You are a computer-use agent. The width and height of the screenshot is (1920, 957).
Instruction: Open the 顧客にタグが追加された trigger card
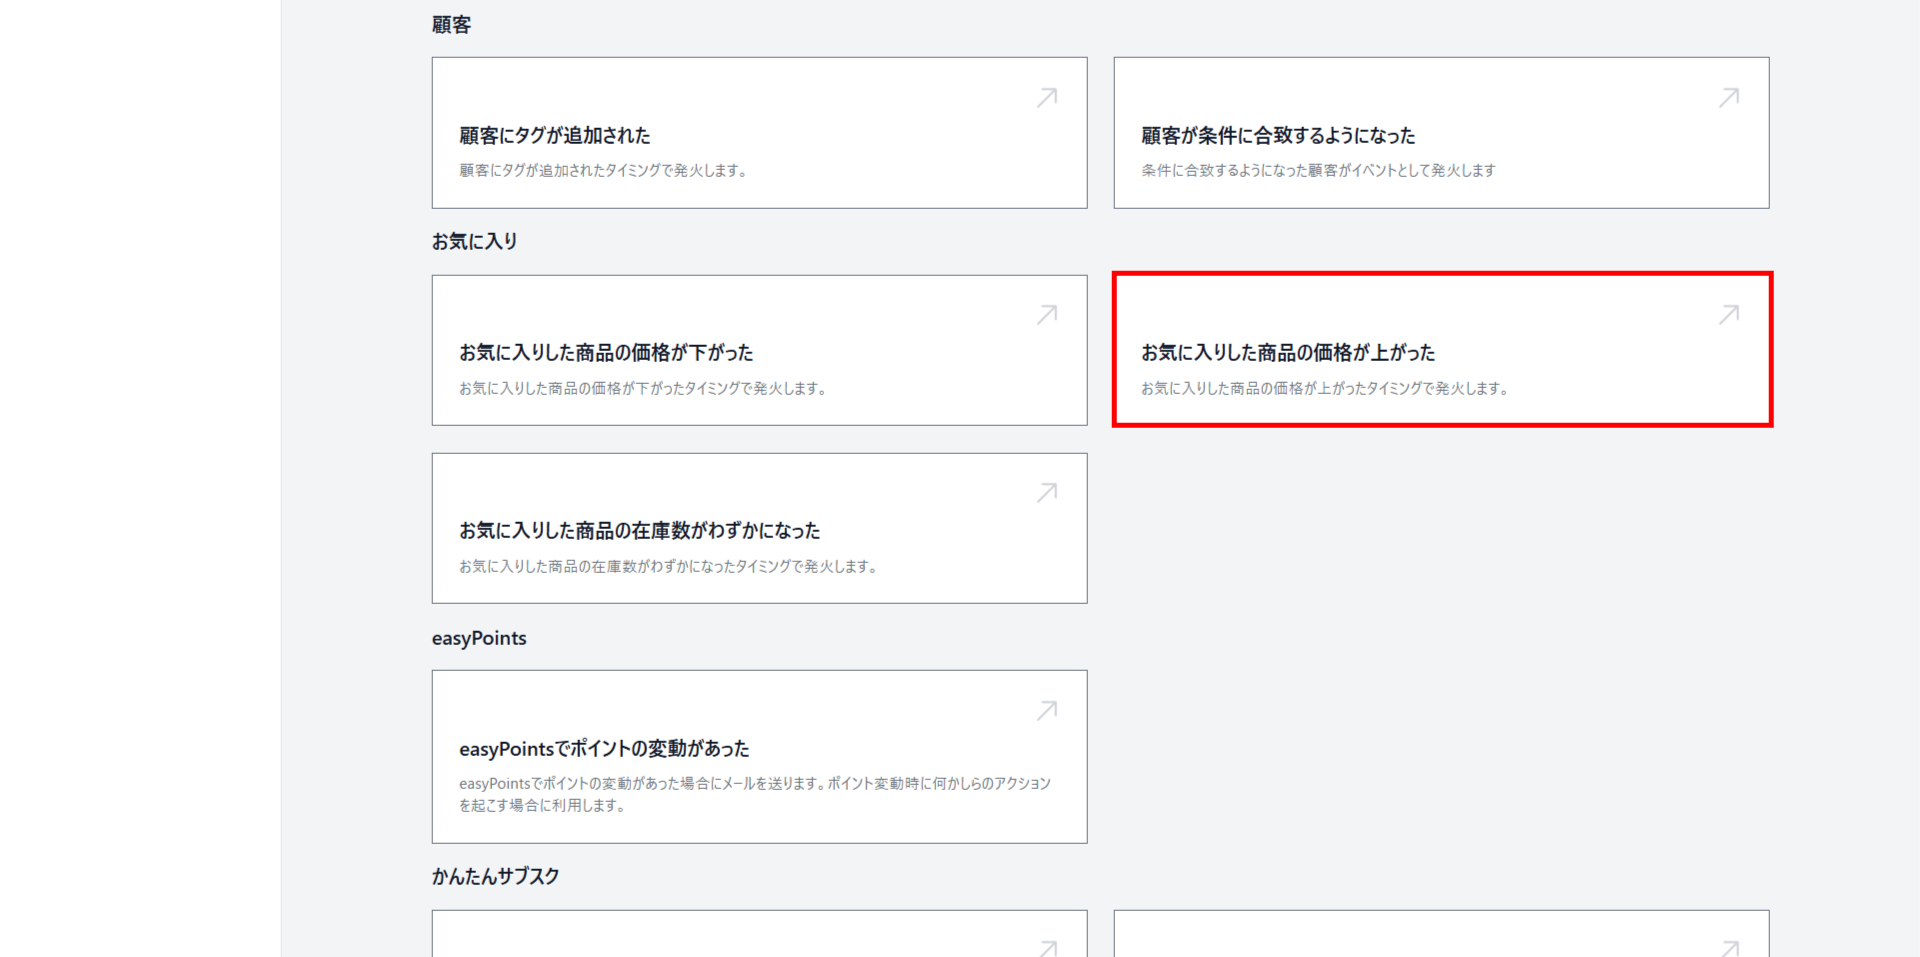pyautogui.click(x=759, y=133)
